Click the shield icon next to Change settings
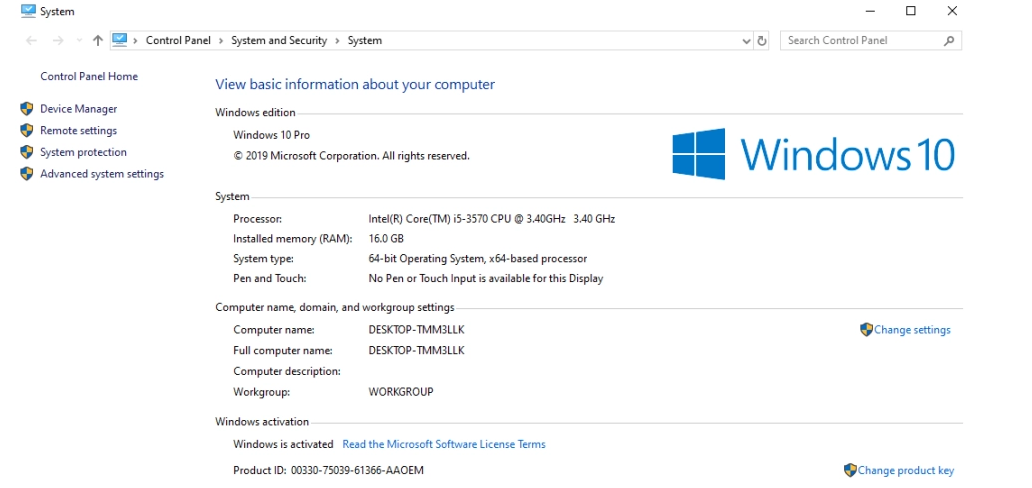The width and height of the screenshot is (1032, 488). click(x=866, y=330)
